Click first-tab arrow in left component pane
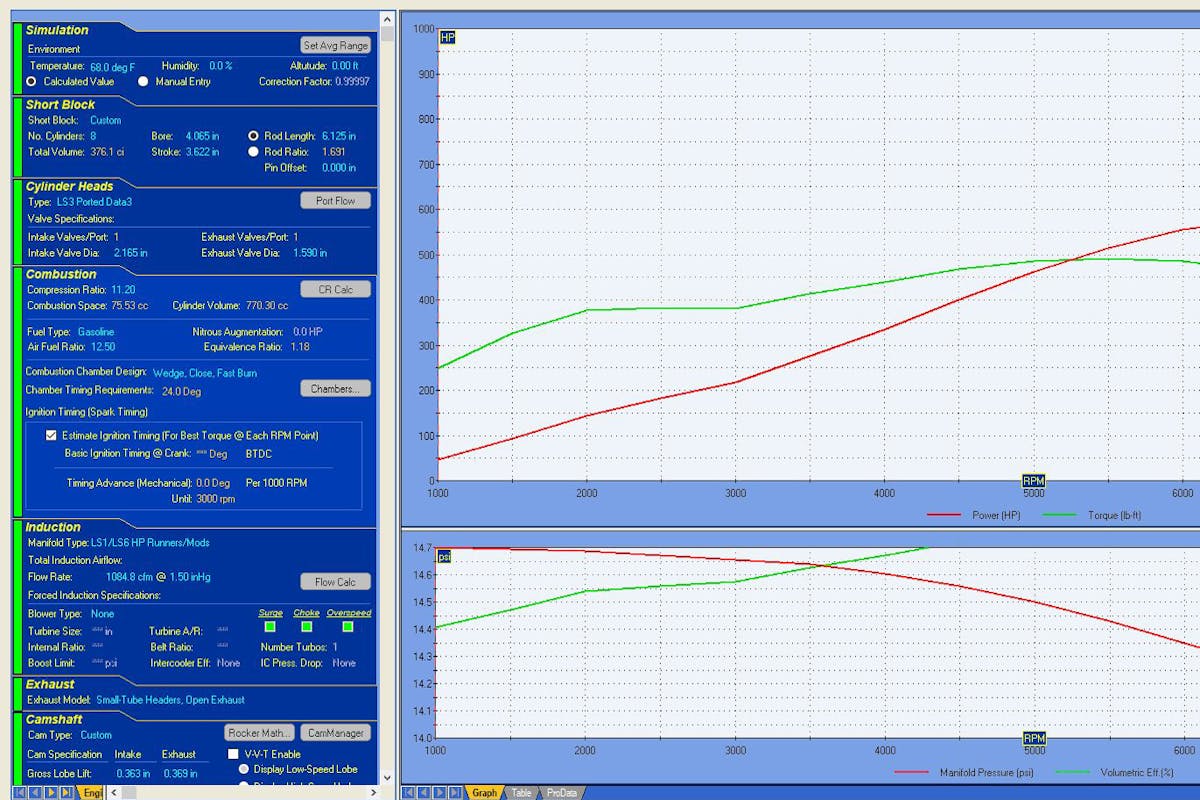This screenshot has height=800, width=1200. coord(20,792)
